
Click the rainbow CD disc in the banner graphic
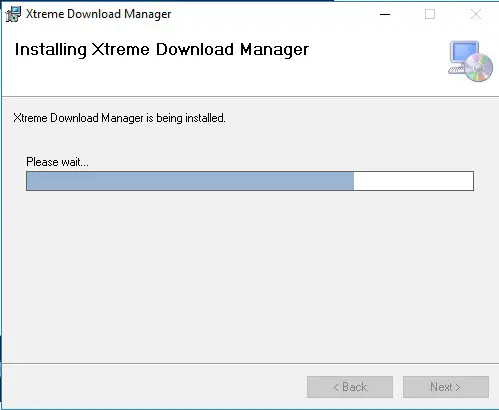coord(479,68)
